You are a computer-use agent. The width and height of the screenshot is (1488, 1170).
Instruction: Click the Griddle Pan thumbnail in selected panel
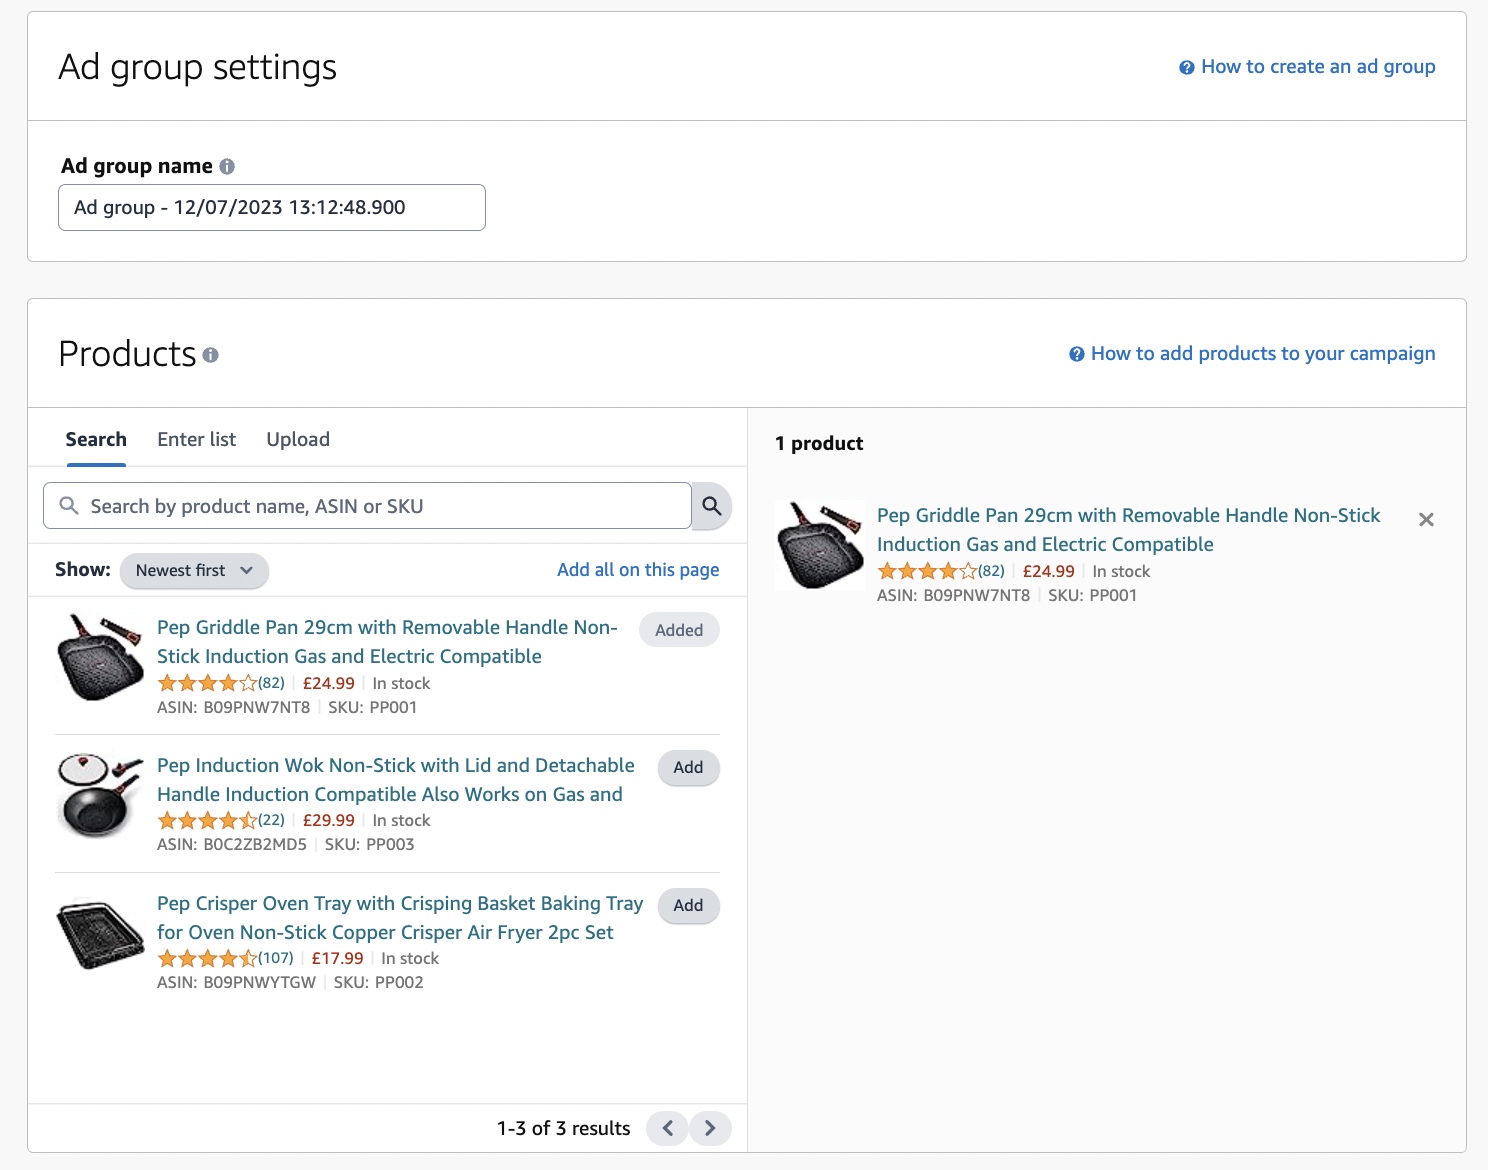coord(820,545)
